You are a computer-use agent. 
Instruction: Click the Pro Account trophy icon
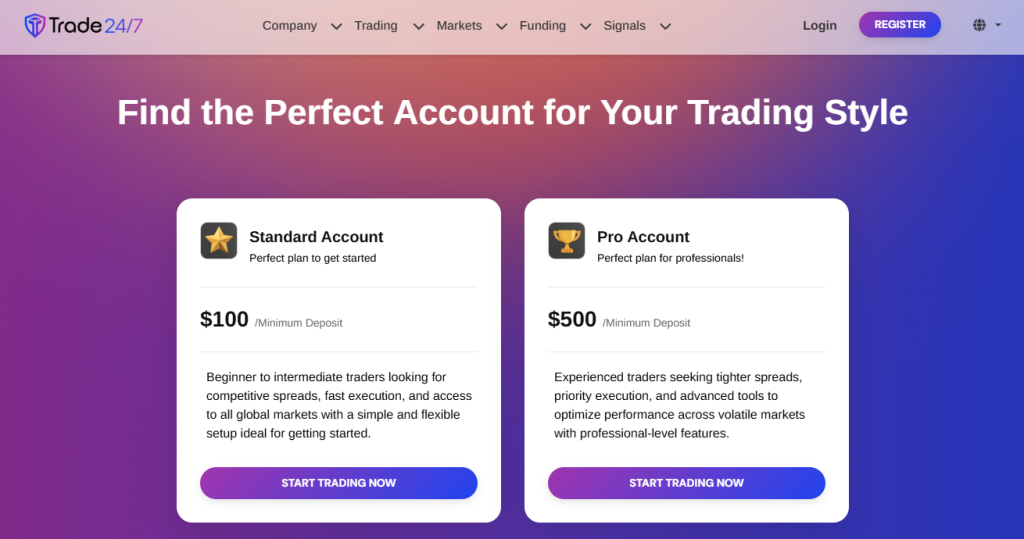tap(566, 240)
